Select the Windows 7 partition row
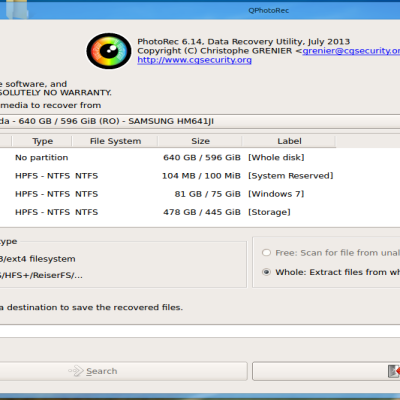 (x=200, y=194)
